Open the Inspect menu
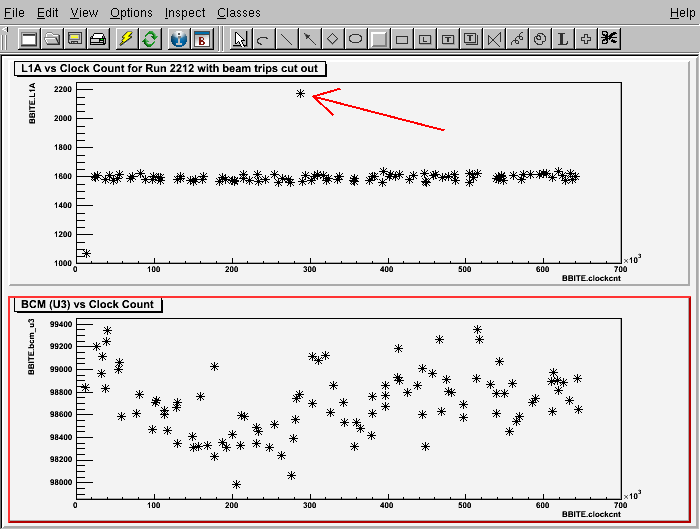 [x=185, y=13]
